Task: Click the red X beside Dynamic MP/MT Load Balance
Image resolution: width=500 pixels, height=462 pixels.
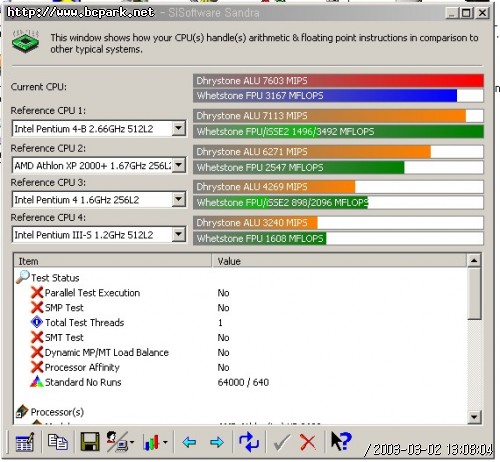Action: [x=37, y=352]
